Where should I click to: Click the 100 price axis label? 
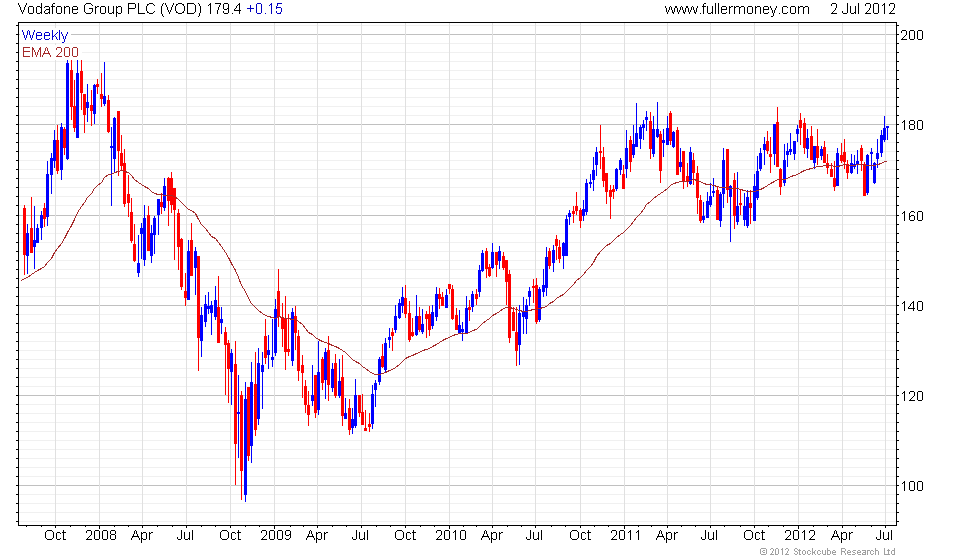pyautogui.click(x=911, y=486)
